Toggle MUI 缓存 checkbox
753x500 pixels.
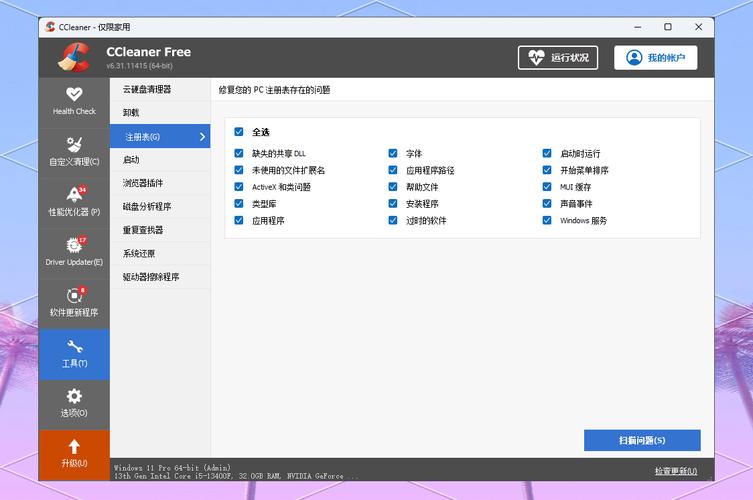[x=547, y=187]
